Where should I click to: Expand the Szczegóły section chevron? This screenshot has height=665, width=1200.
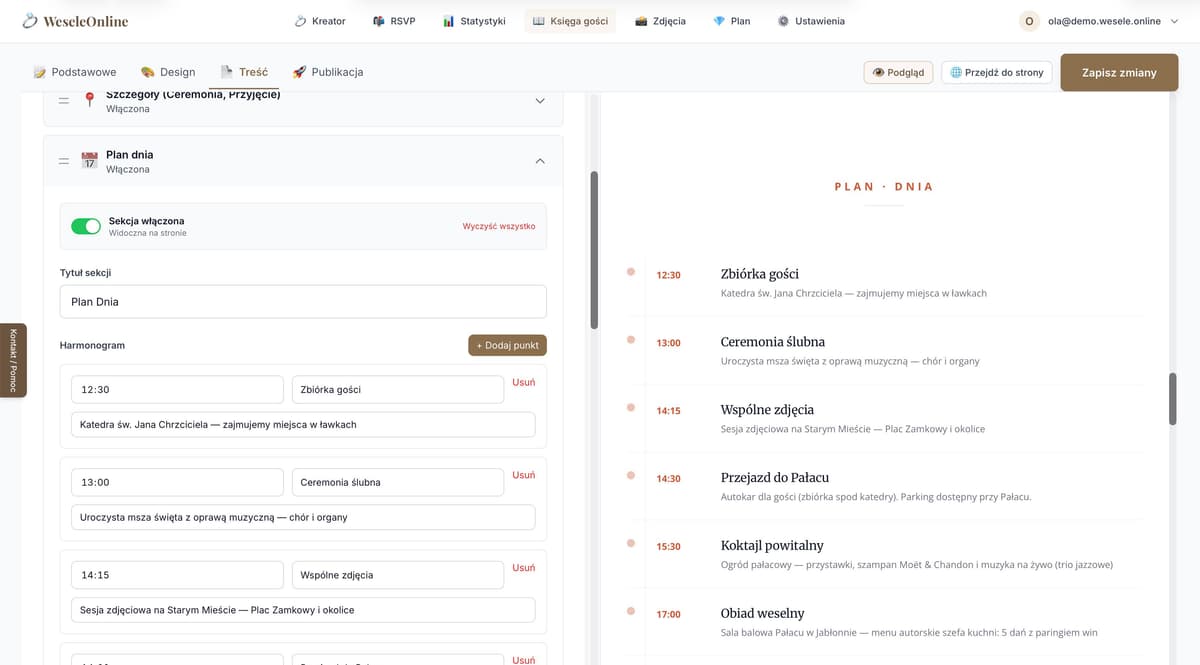pos(540,101)
